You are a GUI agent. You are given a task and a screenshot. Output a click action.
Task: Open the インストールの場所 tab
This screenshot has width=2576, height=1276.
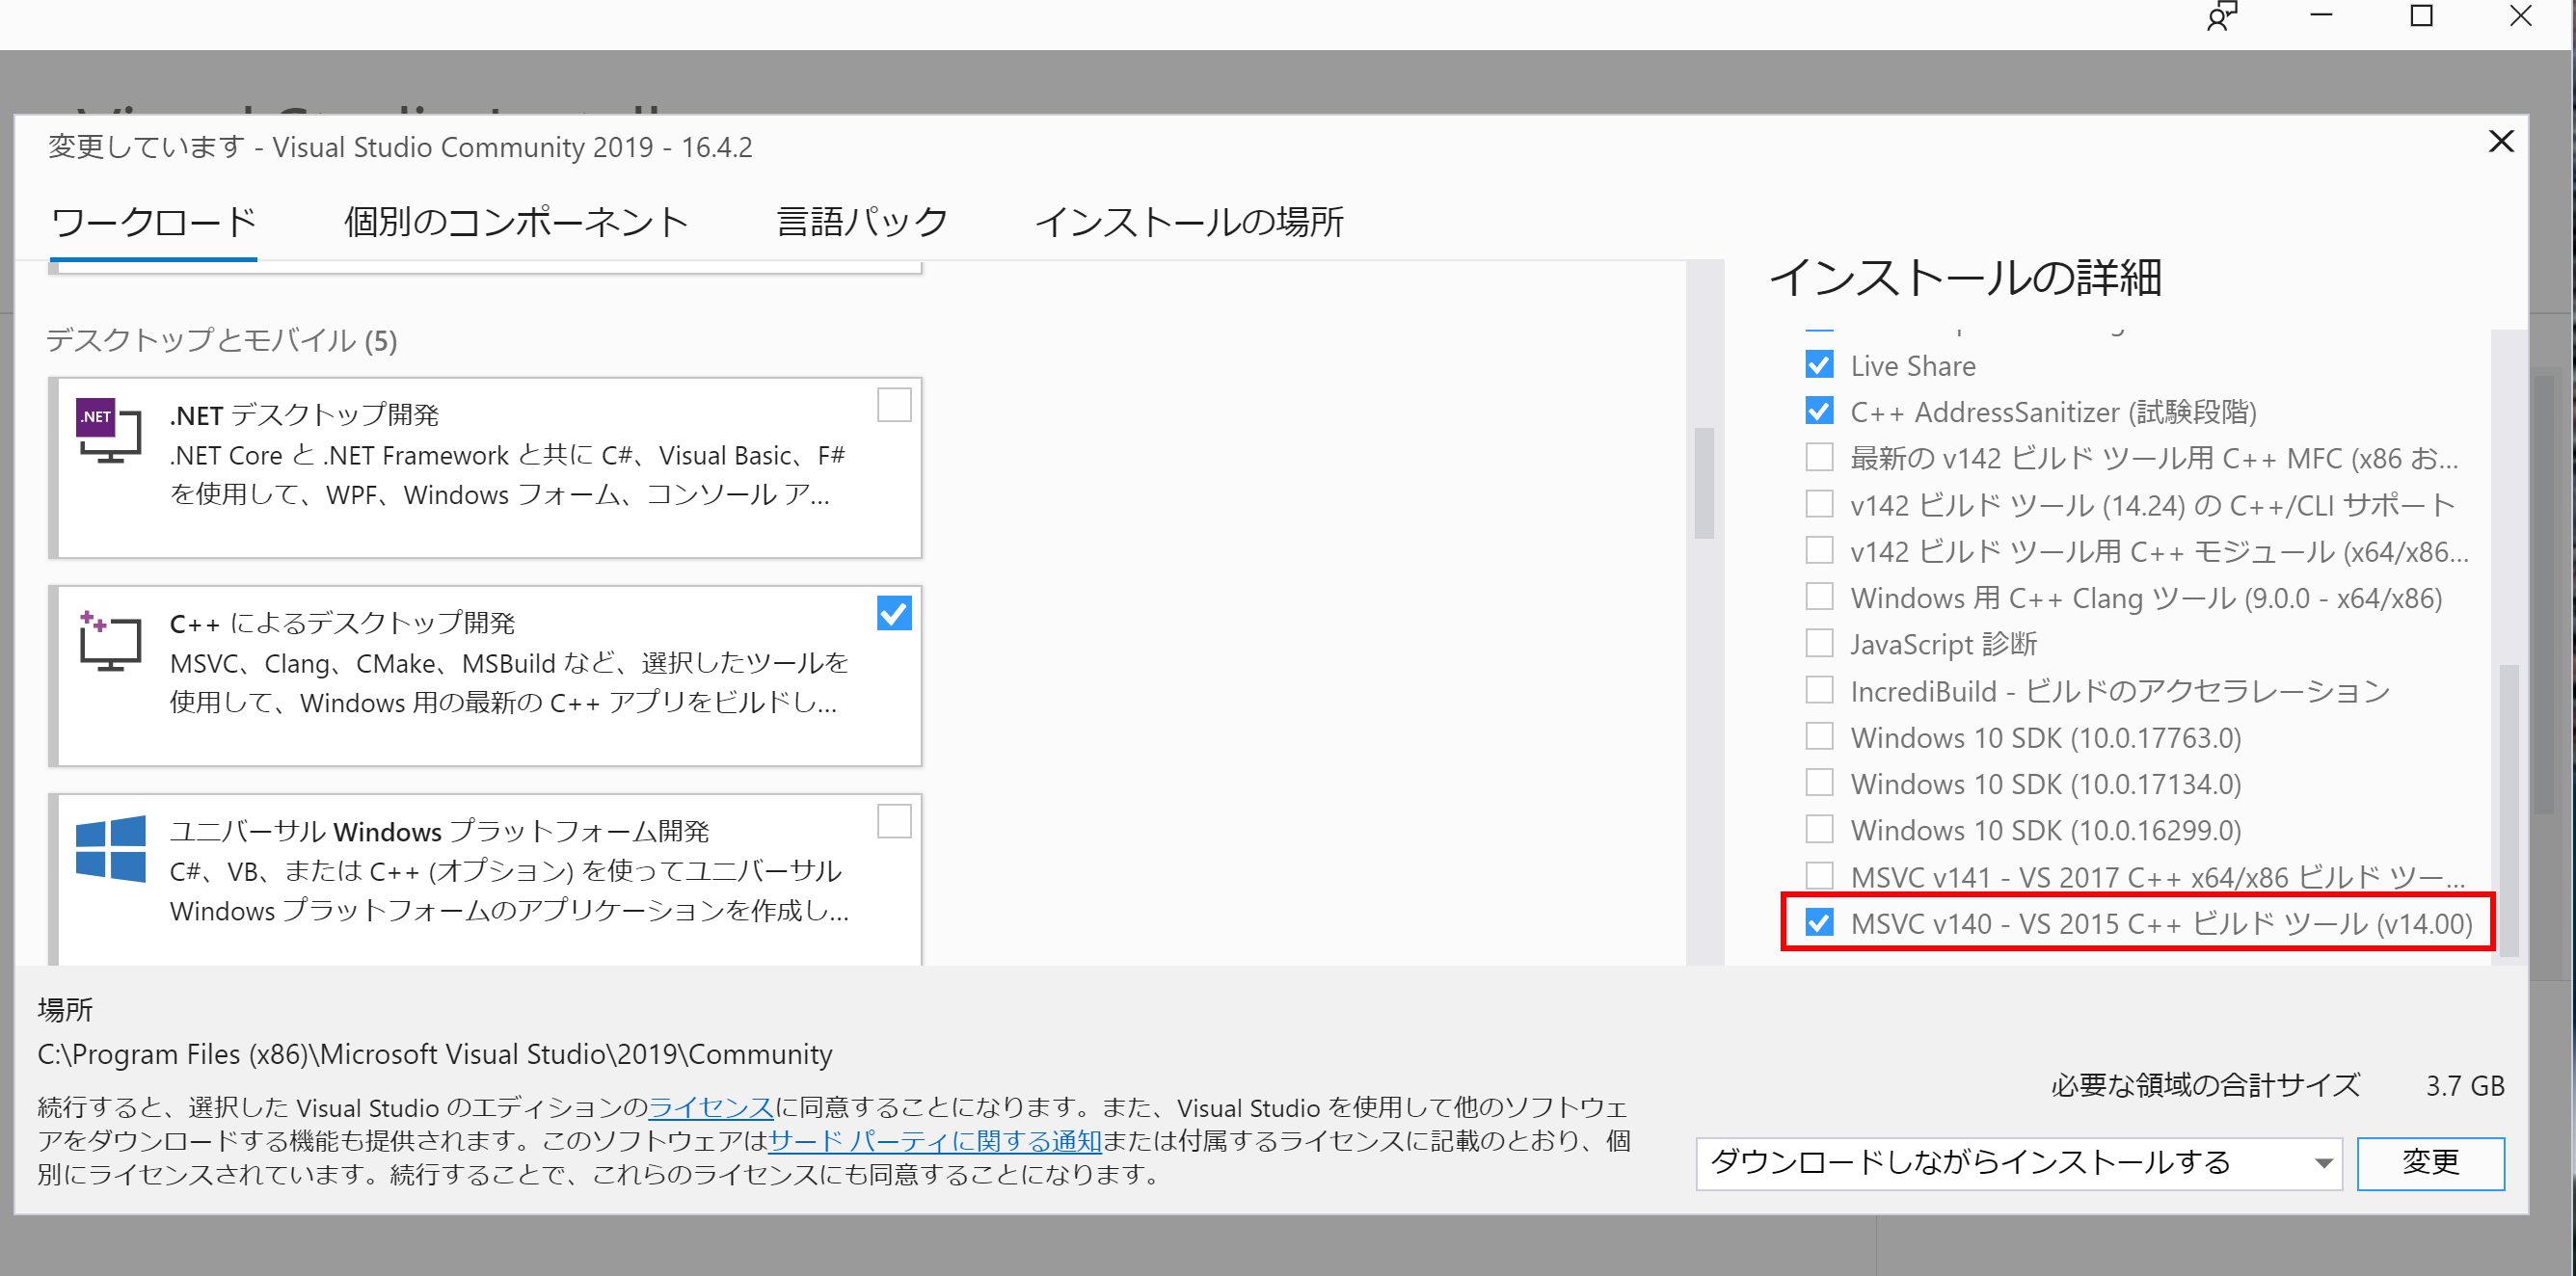[x=1189, y=222]
